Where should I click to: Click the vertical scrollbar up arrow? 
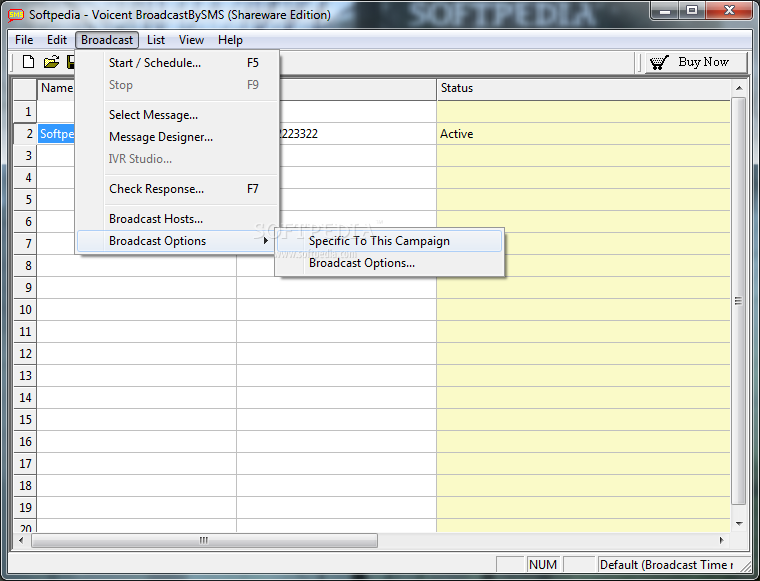tap(739, 88)
